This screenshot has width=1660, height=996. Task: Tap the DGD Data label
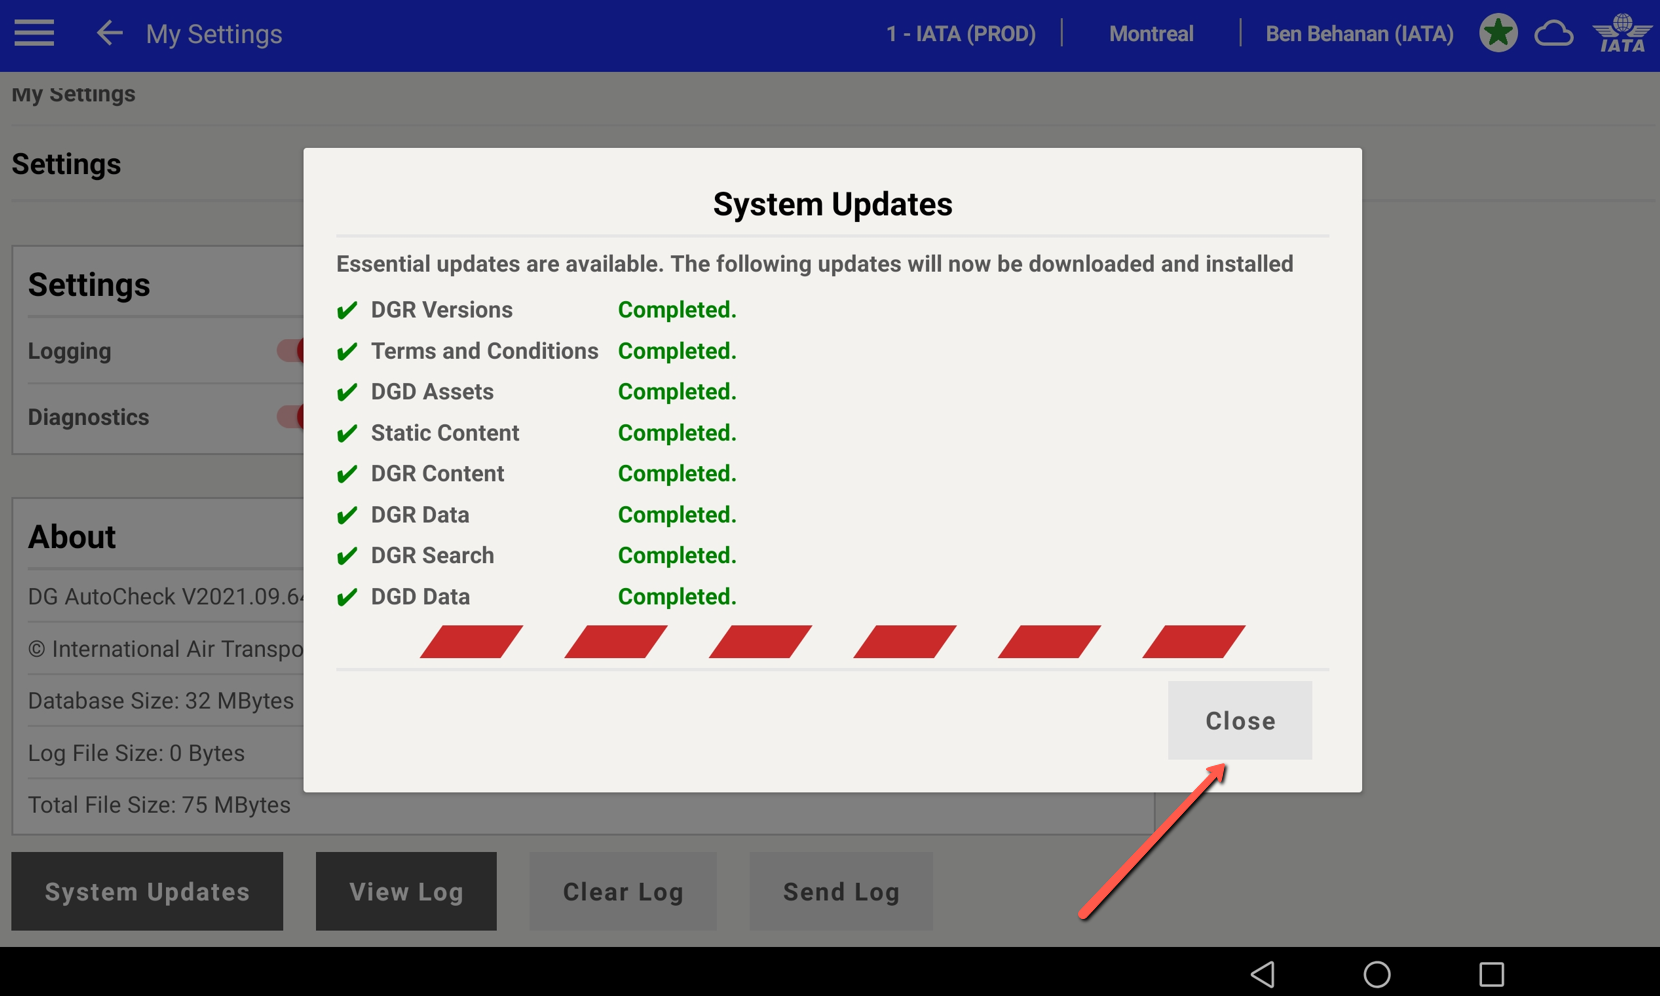click(x=420, y=597)
